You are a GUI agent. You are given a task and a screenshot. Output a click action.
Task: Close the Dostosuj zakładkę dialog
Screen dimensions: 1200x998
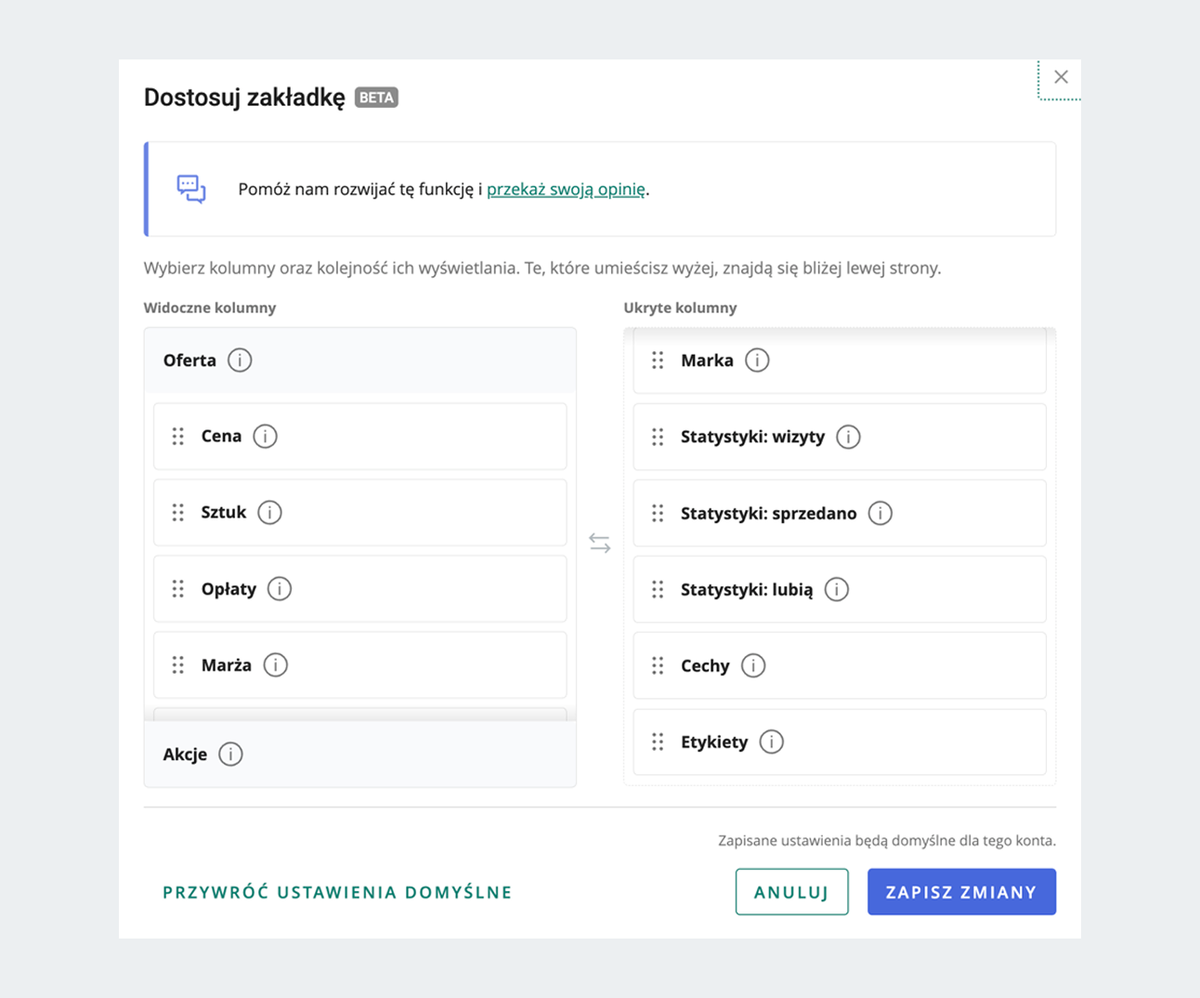coord(1061,77)
